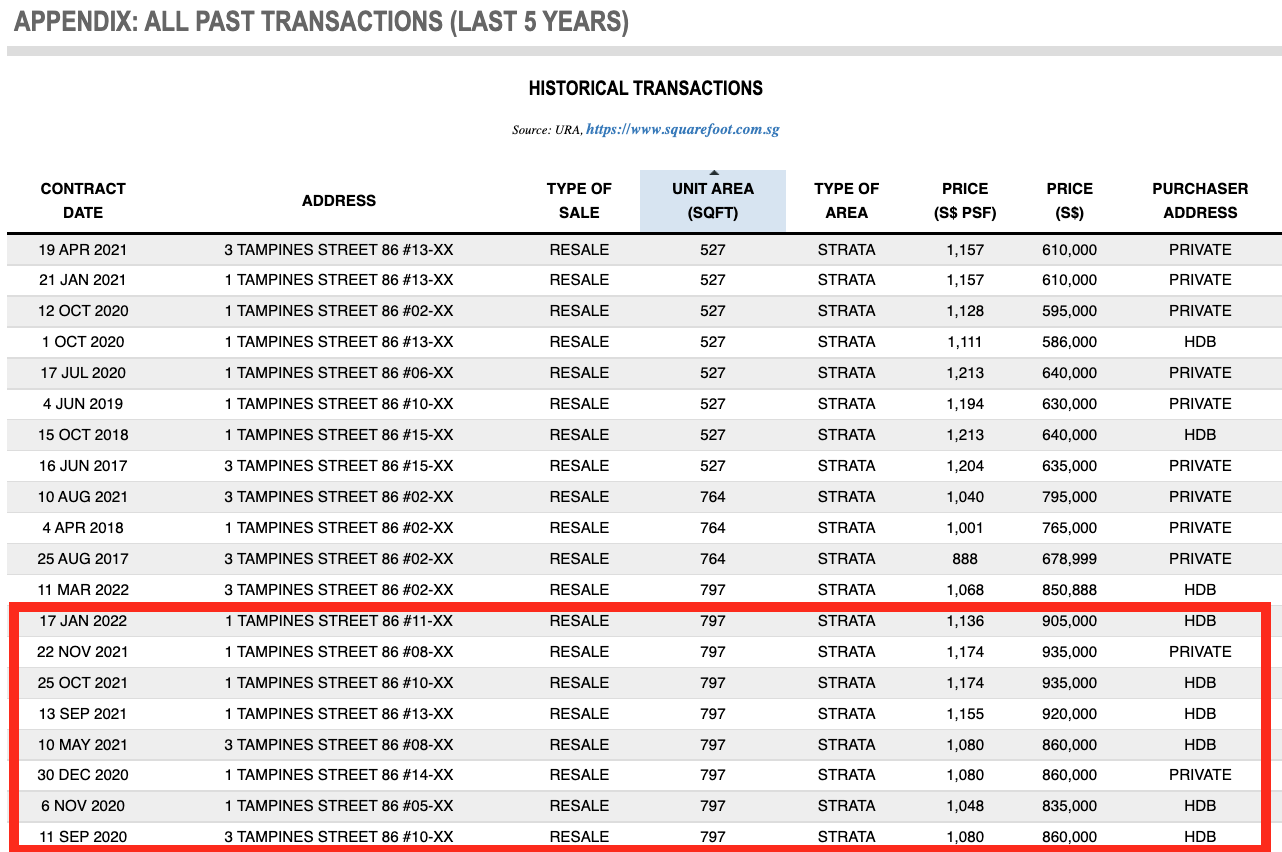Click the 'Source: URA,' caption text
1282x852 pixels.
547,130
